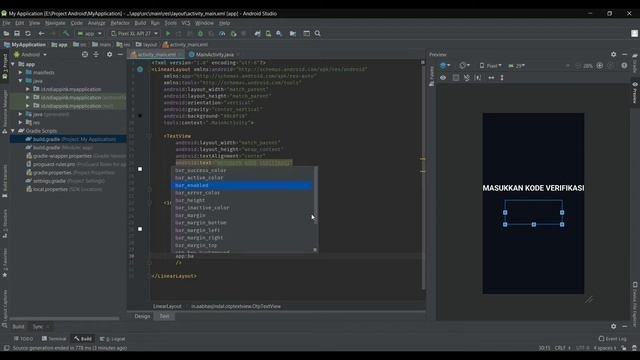Open the orientation dropdown in Preview

click(x=464, y=65)
